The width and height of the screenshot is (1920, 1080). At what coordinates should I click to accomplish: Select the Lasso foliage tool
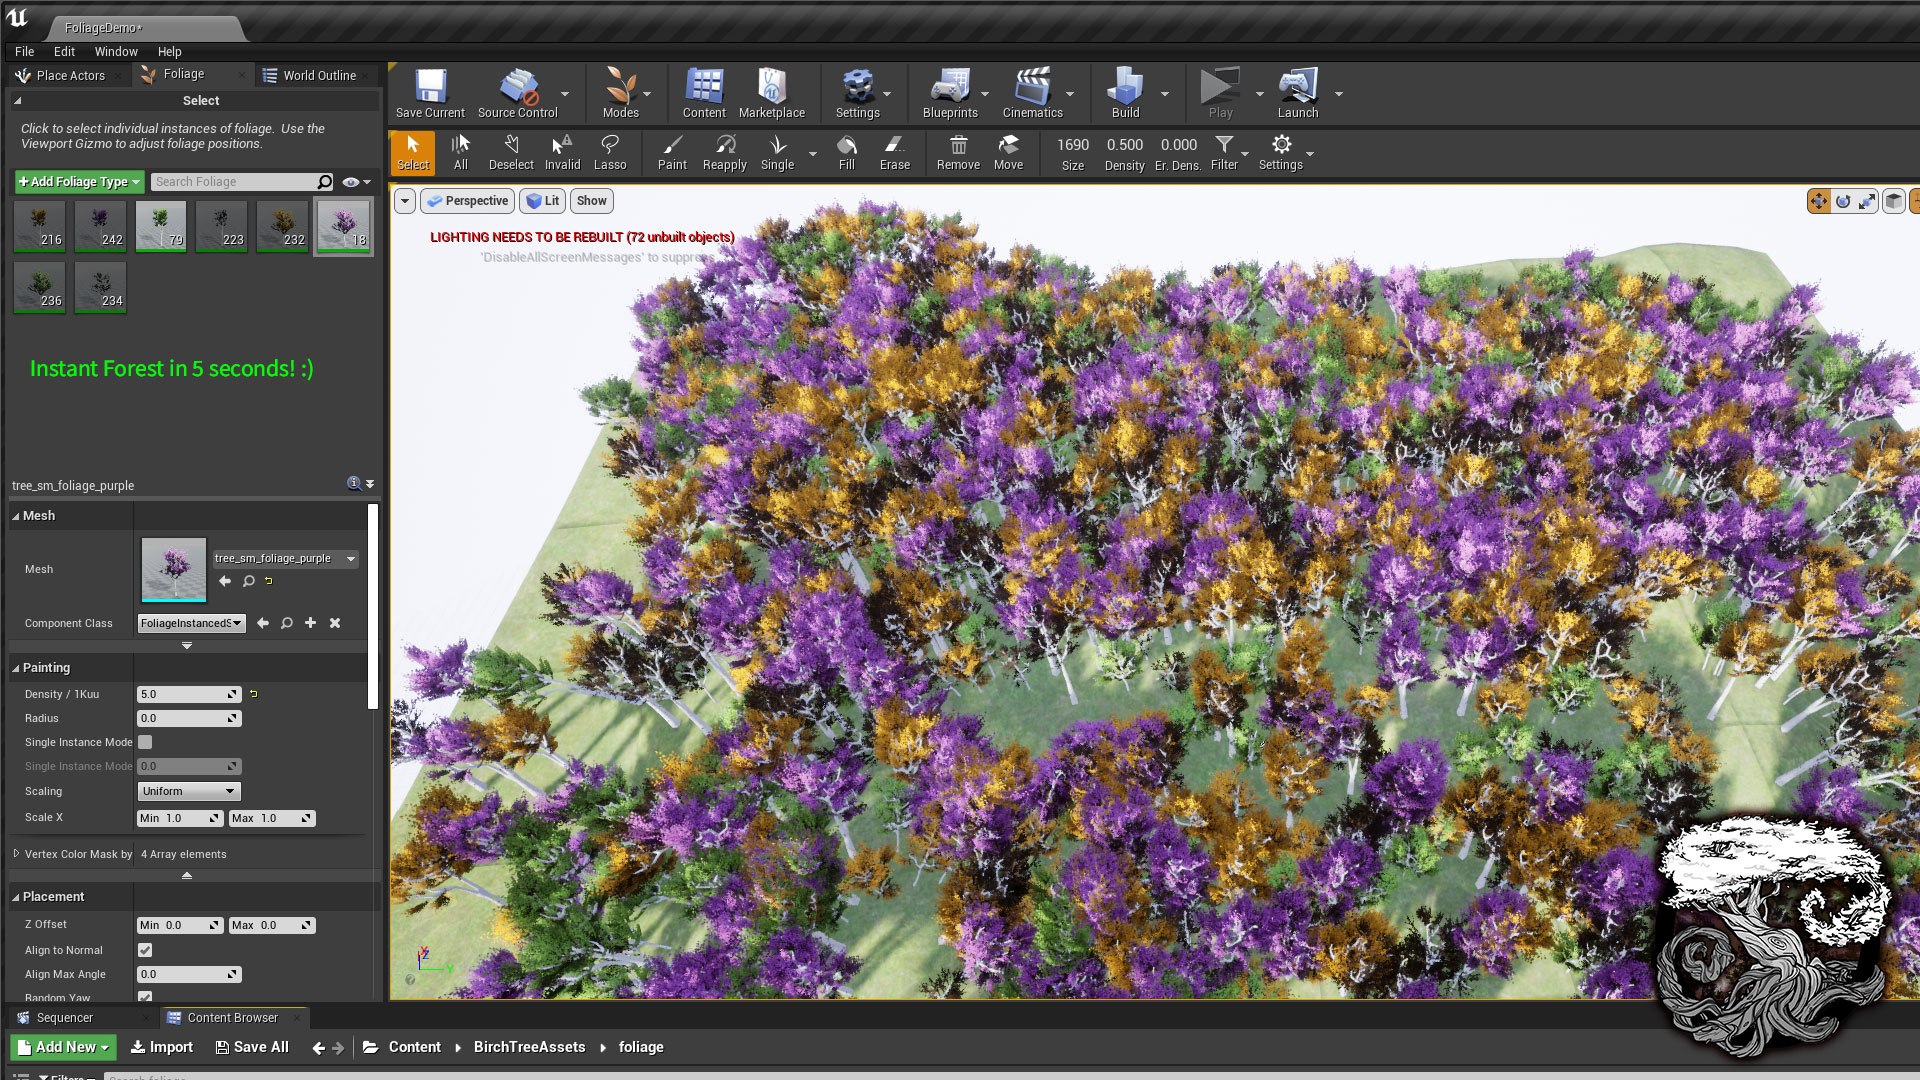[x=609, y=152]
